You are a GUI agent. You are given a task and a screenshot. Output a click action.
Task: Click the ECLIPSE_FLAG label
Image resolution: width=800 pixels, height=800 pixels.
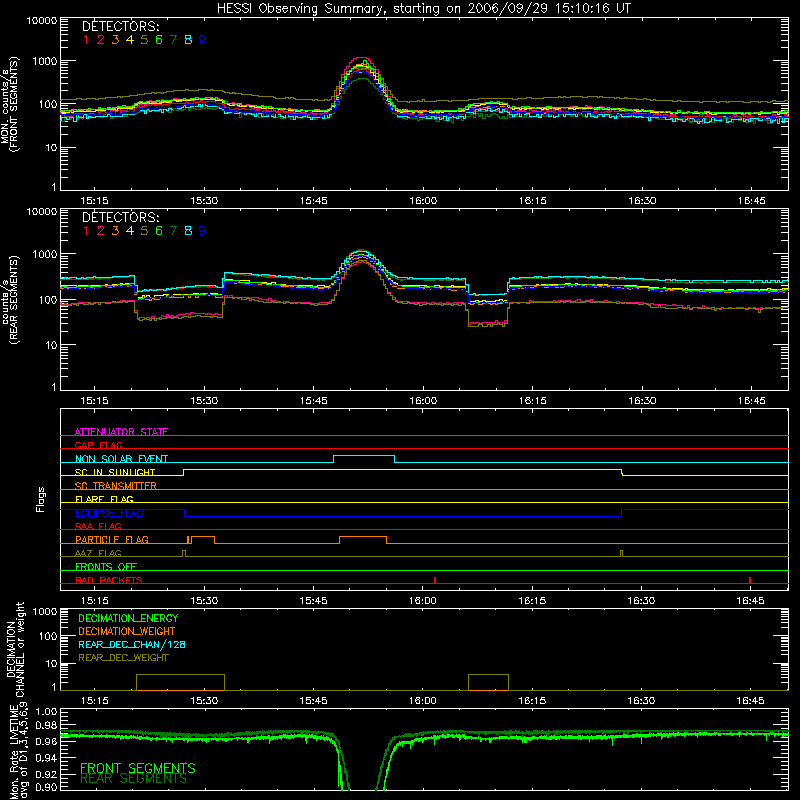coord(109,513)
